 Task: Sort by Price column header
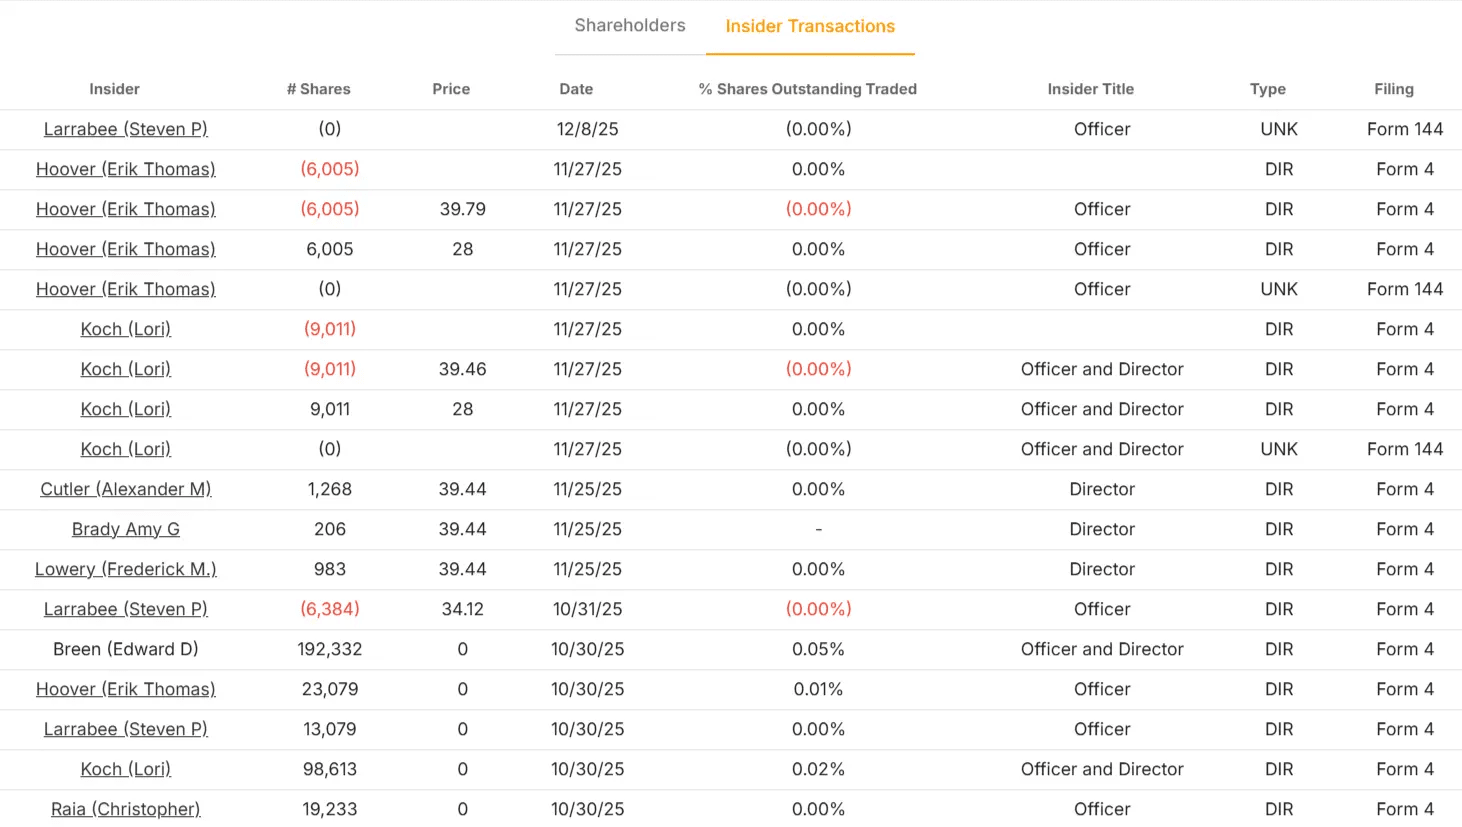451,89
